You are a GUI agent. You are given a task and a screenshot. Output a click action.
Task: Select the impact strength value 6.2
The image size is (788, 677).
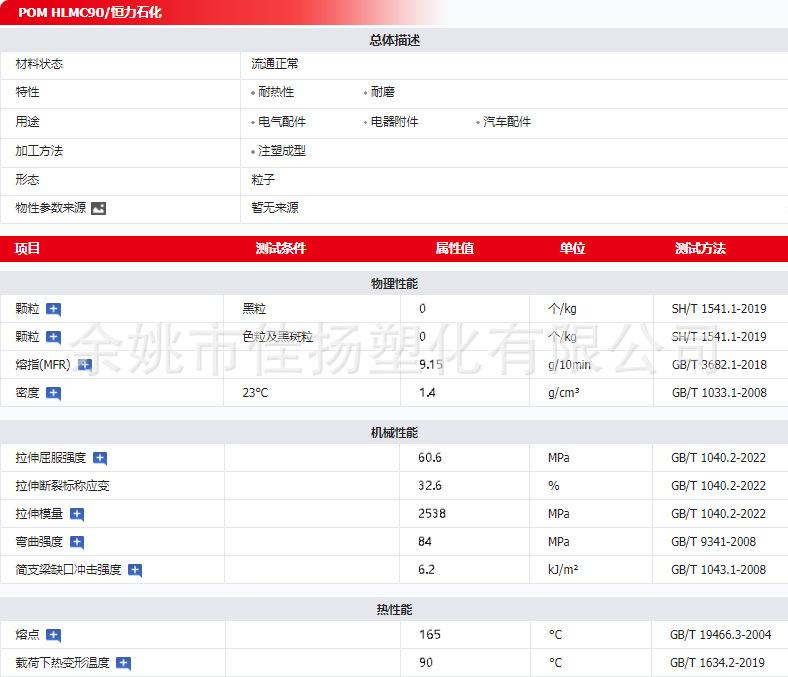426,570
